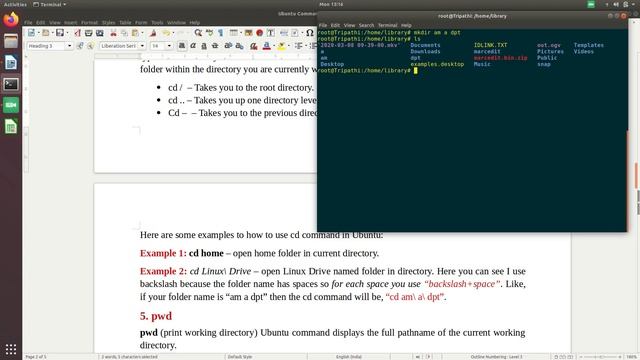640x360 pixels.
Task: Click the English (India) language status field
Action: (349, 357)
